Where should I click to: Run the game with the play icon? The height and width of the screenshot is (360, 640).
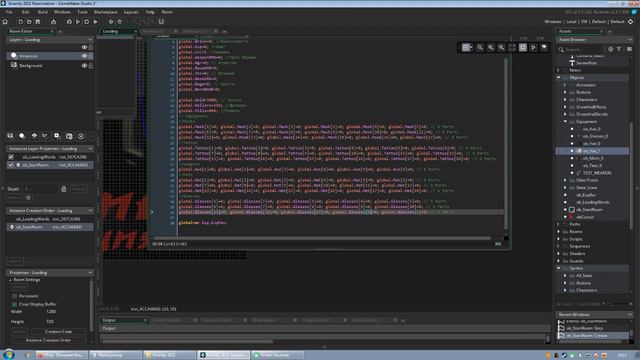pyautogui.click(x=78, y=22)
